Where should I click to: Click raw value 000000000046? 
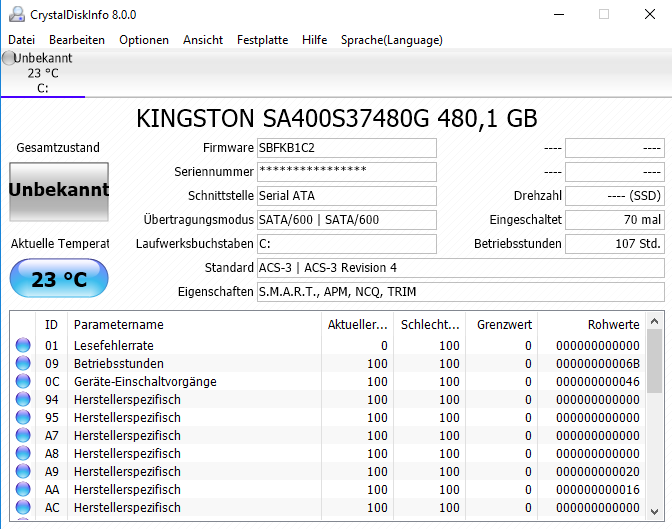(x=598, y=382)
